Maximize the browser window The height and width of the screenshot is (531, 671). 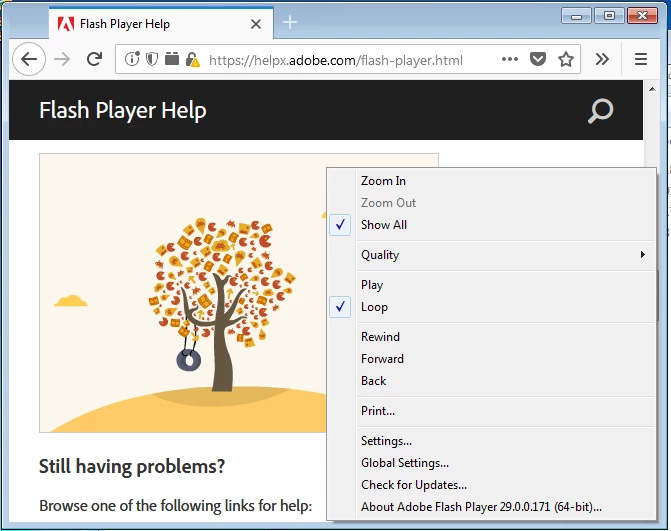point(609,16)
